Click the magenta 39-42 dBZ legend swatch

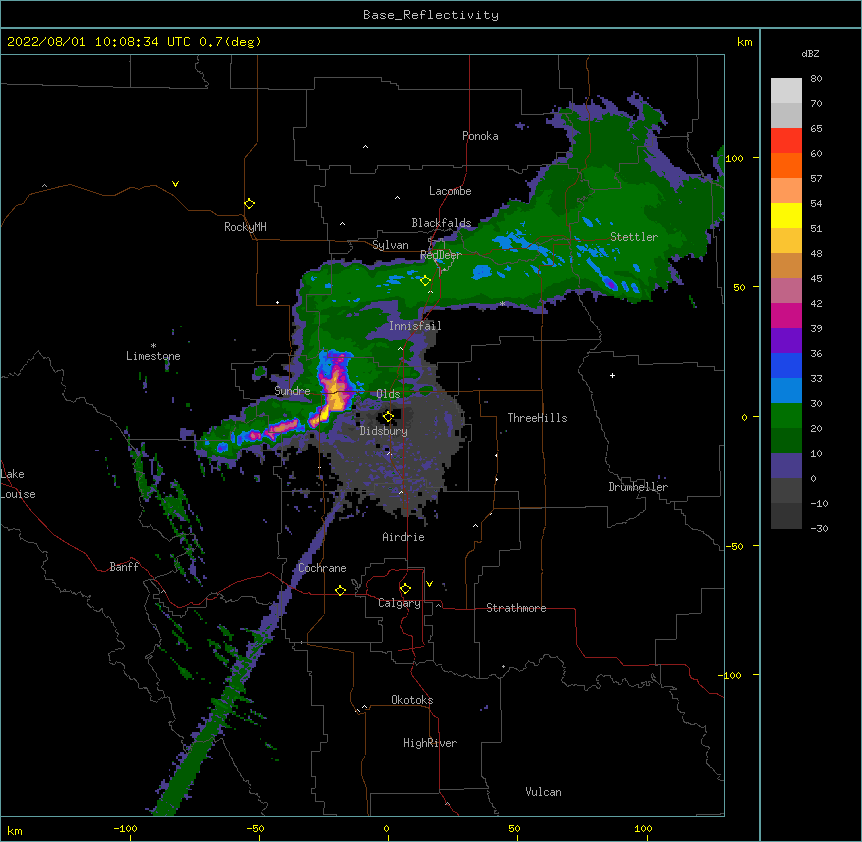[786, 316]
